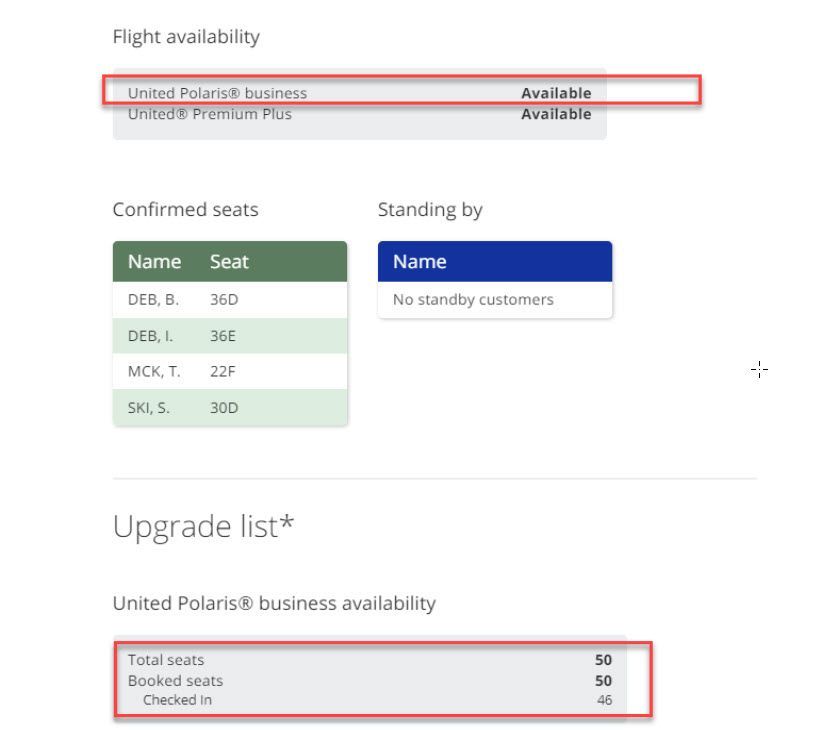The image size is (840, 730).
Task: Click the No standby customers message
Action: tap(473, 300)
